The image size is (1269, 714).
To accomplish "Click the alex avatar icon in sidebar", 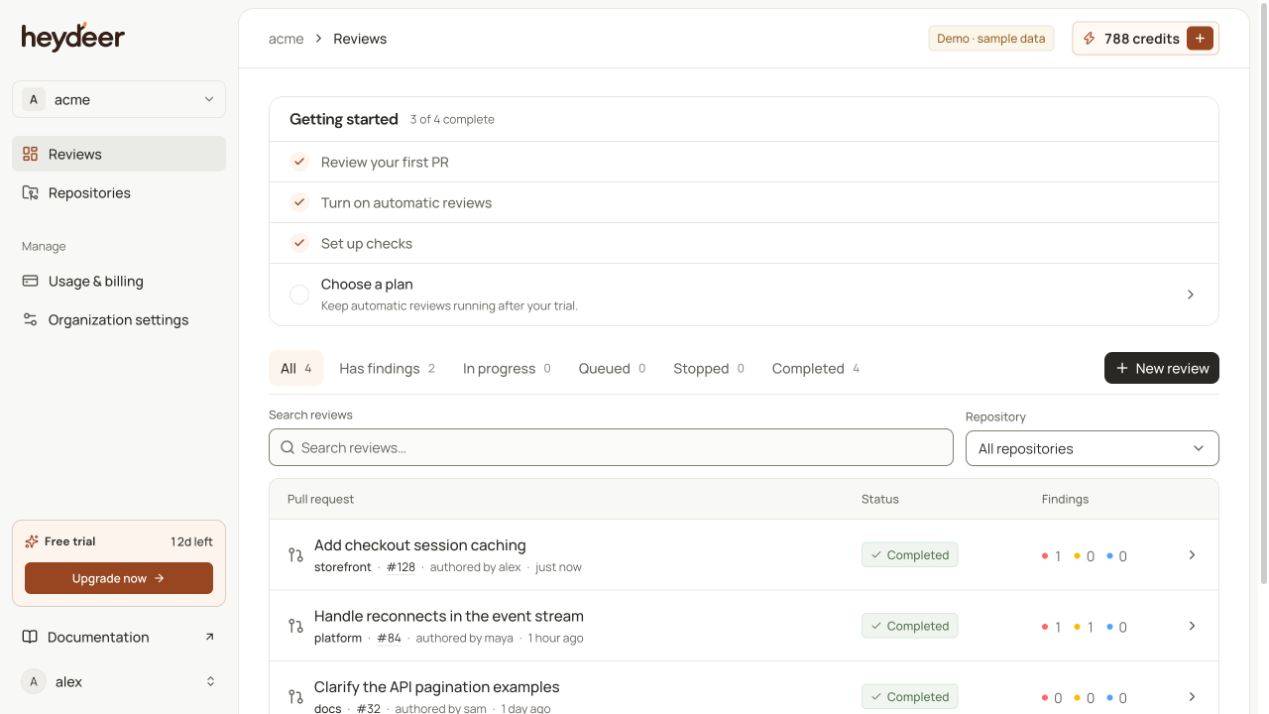I will click(34, 682).
